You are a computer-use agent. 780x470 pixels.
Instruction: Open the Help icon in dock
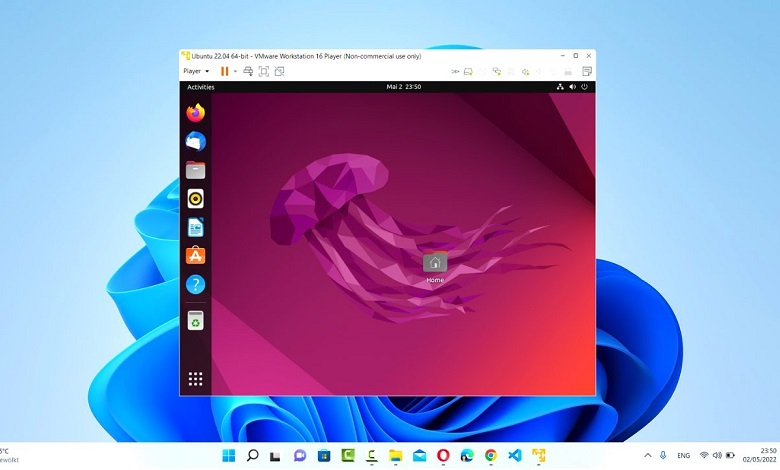195,285
